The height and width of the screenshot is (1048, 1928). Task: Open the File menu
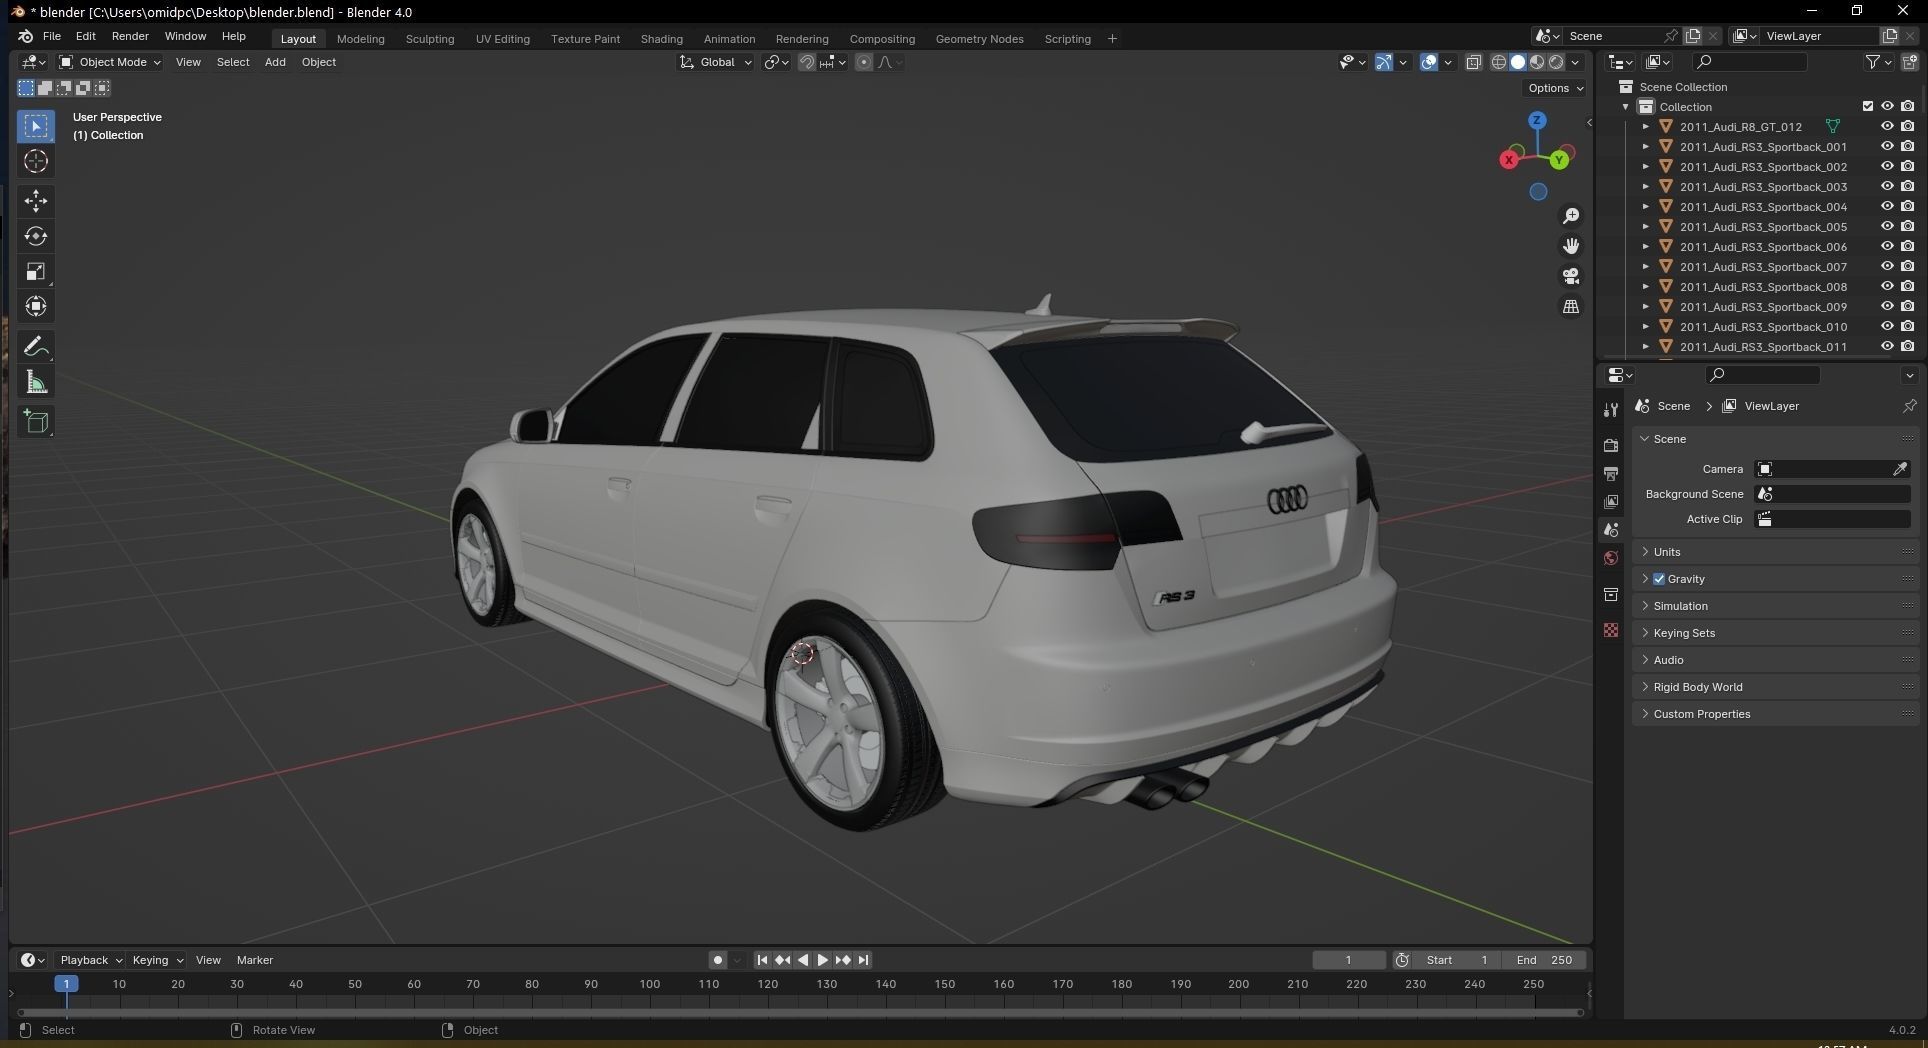pos(52,36)
